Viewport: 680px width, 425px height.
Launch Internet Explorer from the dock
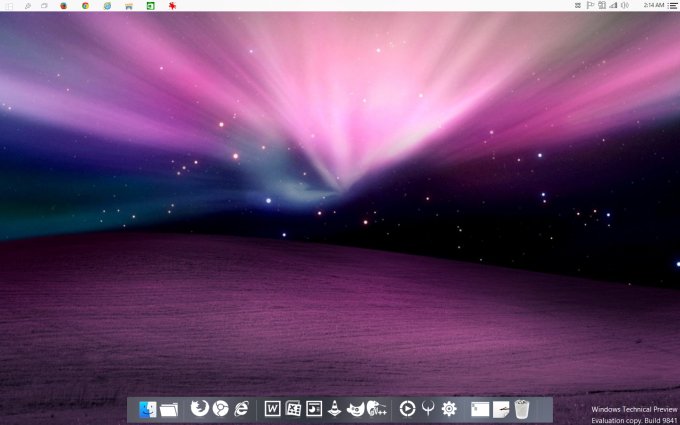[x=241, y=409]
